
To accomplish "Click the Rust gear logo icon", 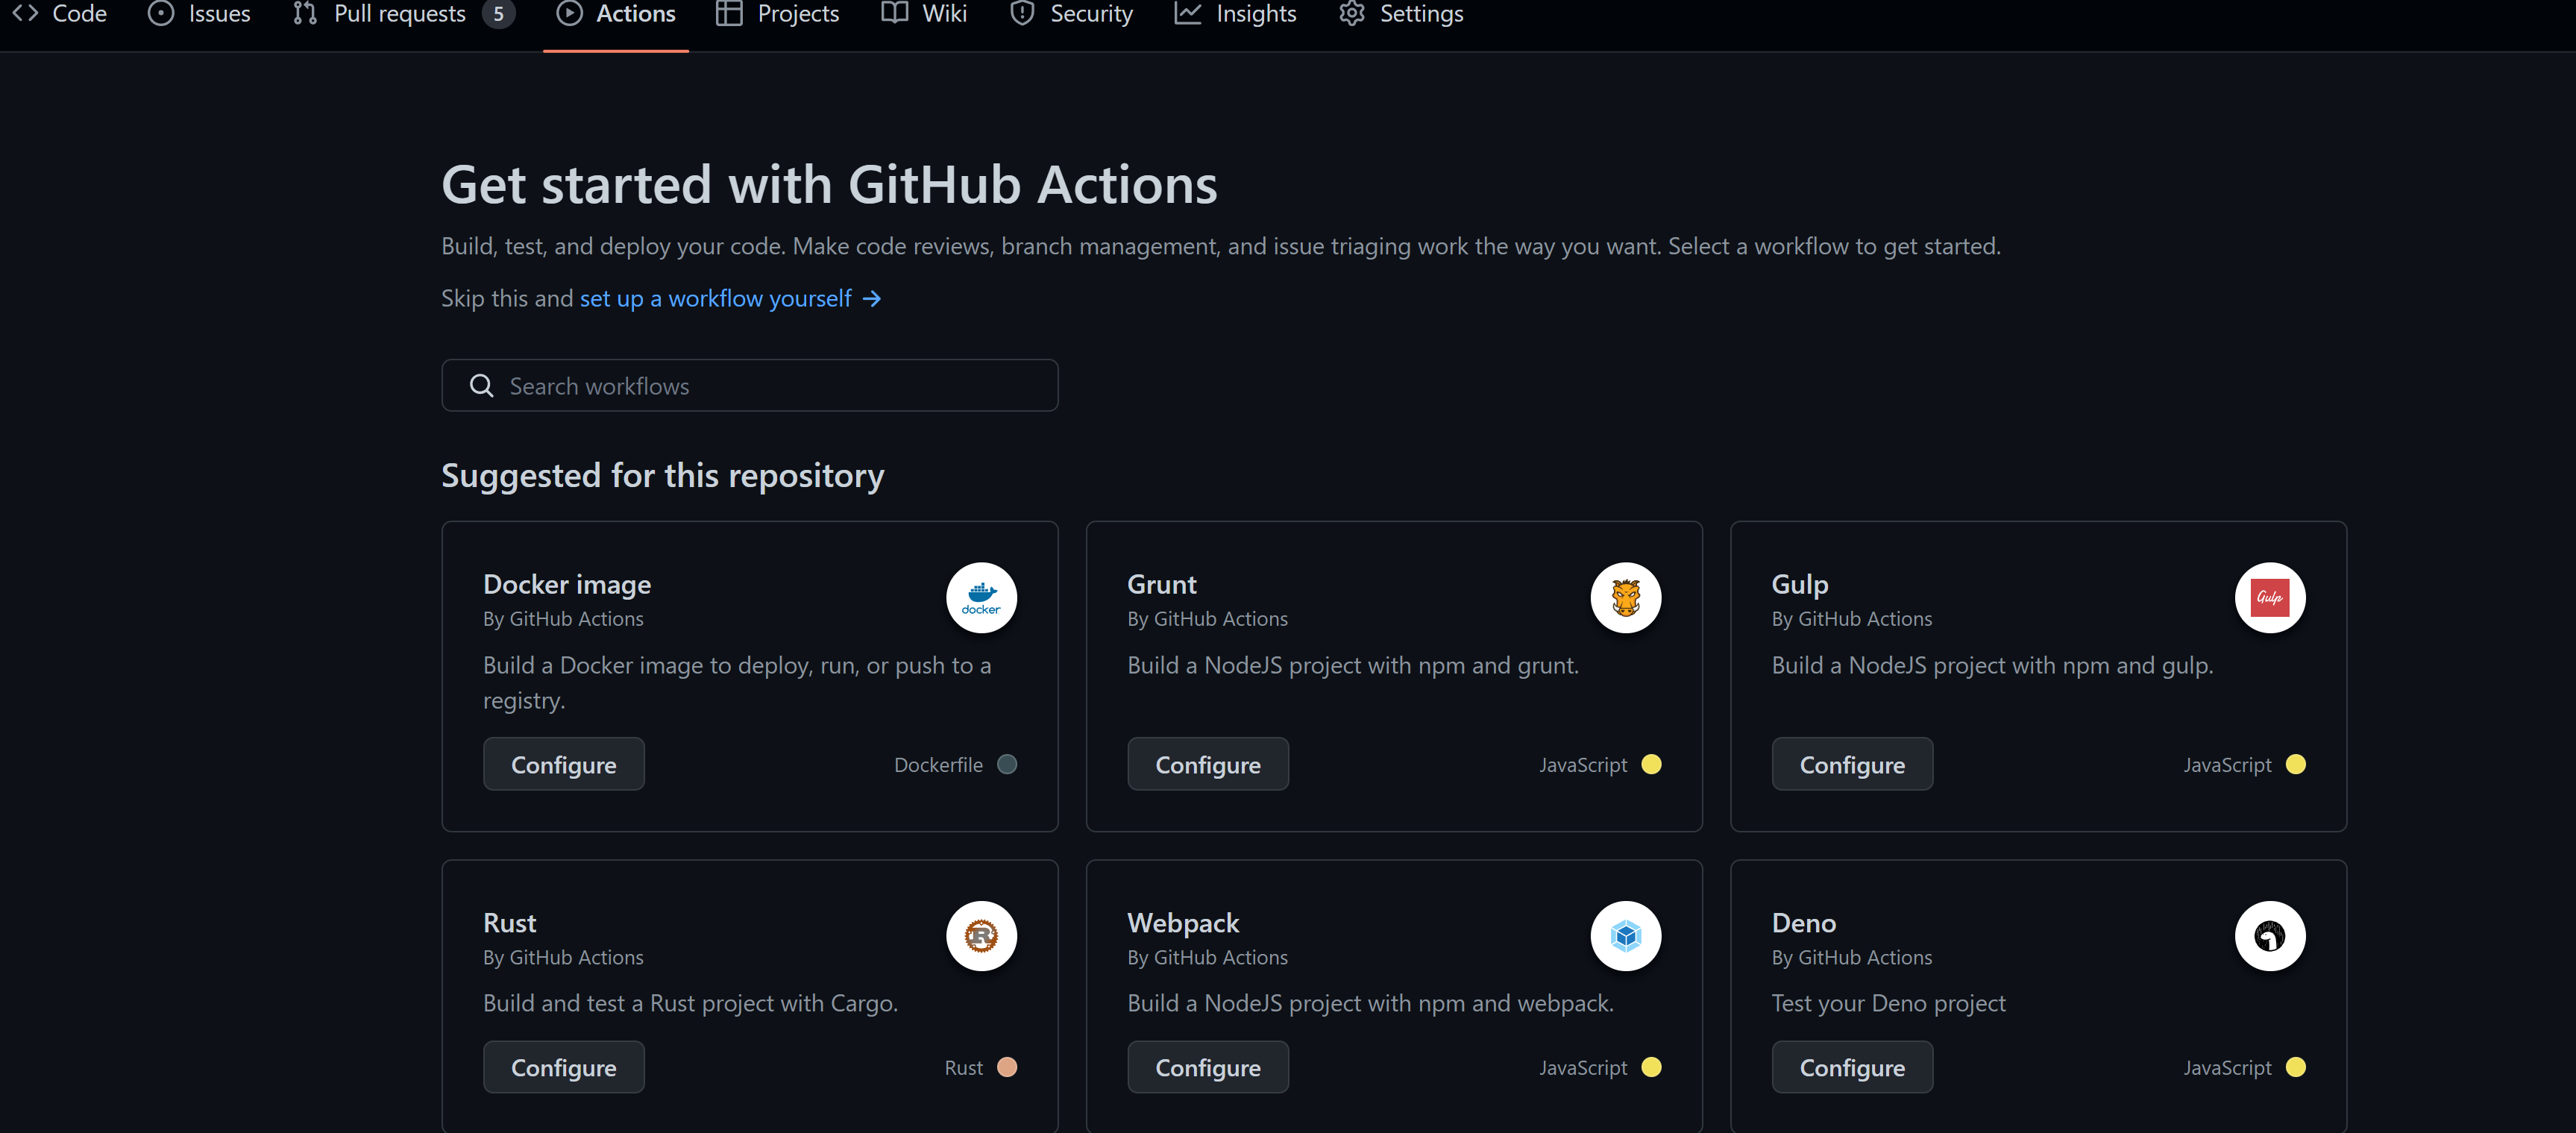I will (x=981, y=935).
